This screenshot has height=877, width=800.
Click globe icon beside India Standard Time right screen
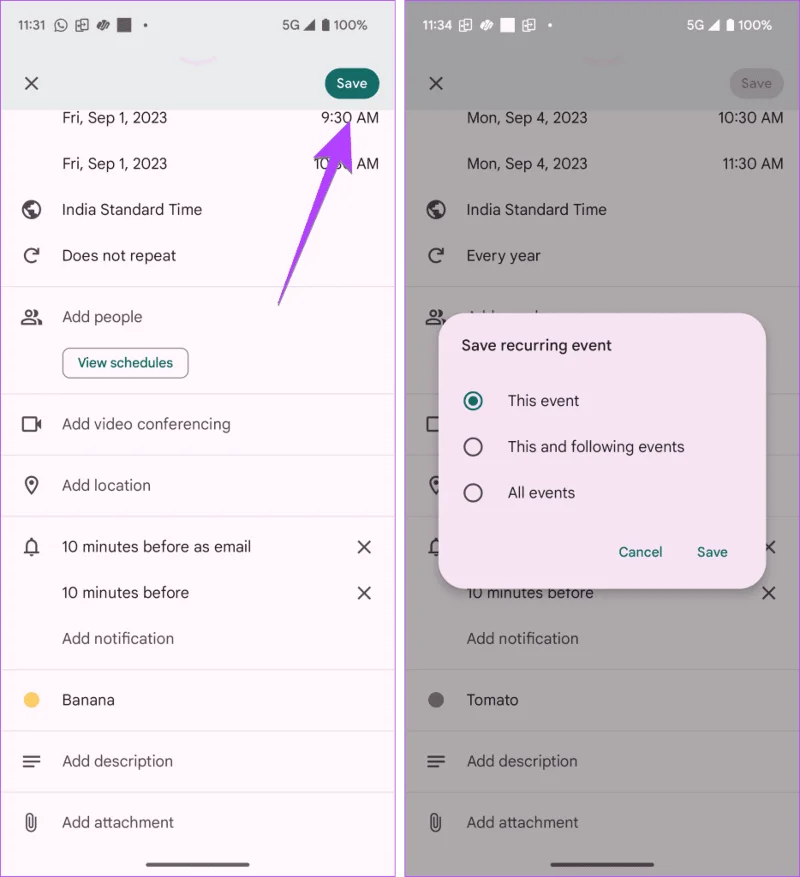click(x=436, y=210)
